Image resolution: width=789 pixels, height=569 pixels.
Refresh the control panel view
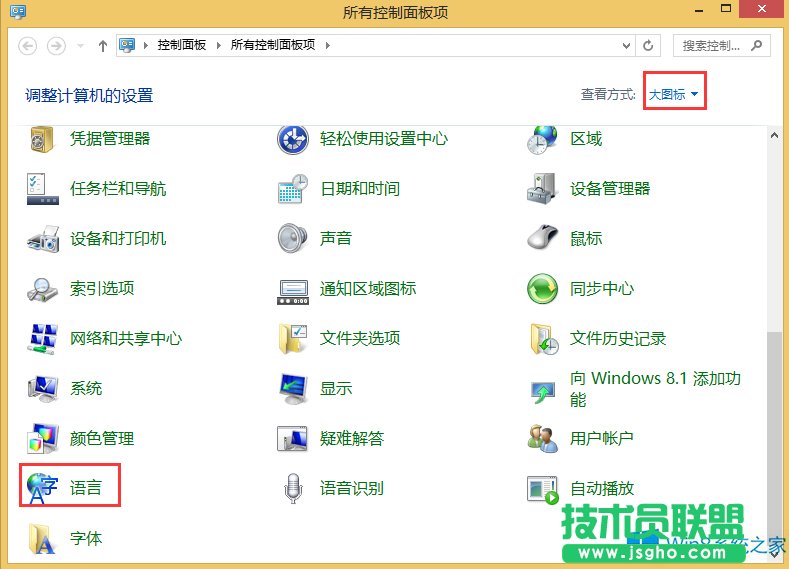[x=648, y=46]
